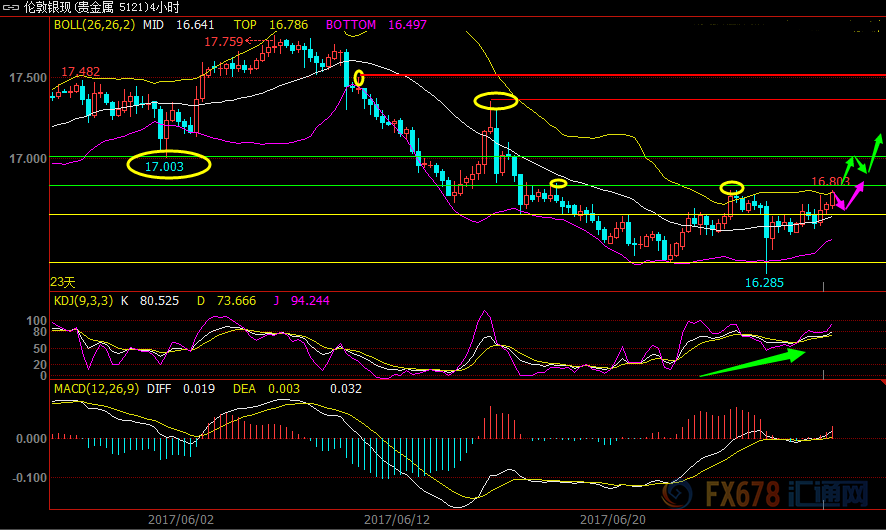Click the chart title 伦敦银现 4小时
Viewport: 886px width, 530px height.
110,7
